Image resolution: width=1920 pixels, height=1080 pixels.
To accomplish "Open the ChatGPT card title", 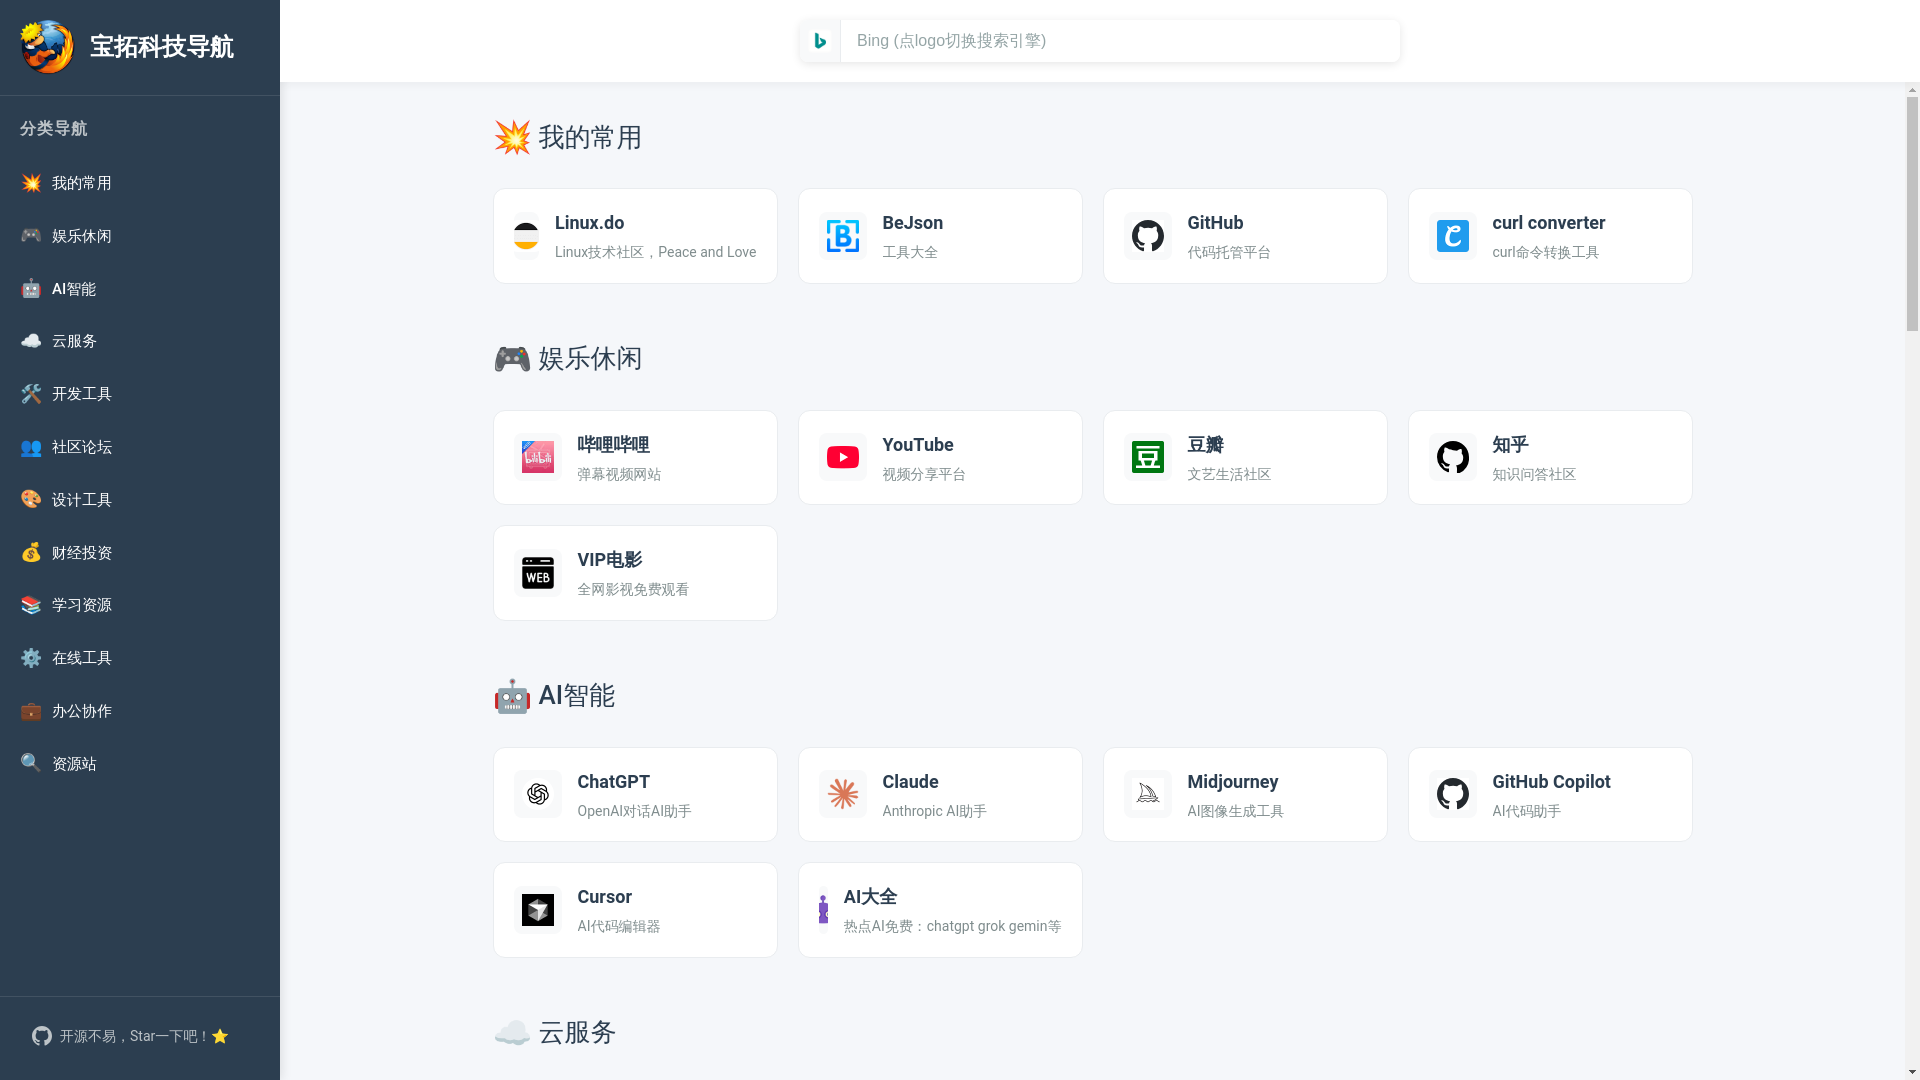I will coord(613,782).
